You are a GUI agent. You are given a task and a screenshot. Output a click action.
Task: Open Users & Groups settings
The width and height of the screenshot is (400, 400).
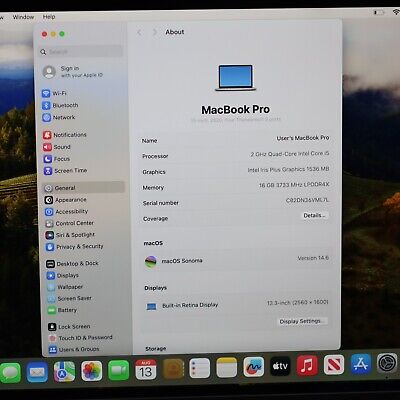[x=74, y=349]
